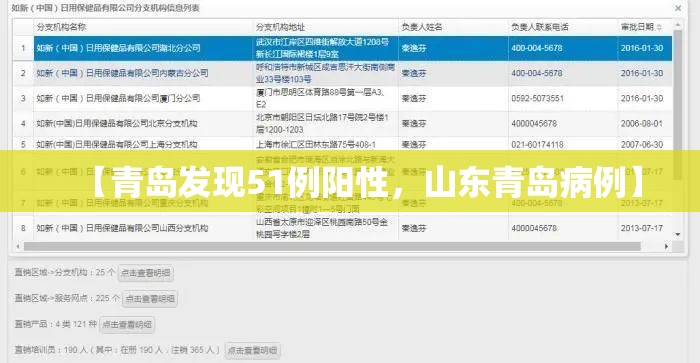Screen dimensions: 700x363
Task: View details for 直销培训员 190人
Action: [253, 350]
